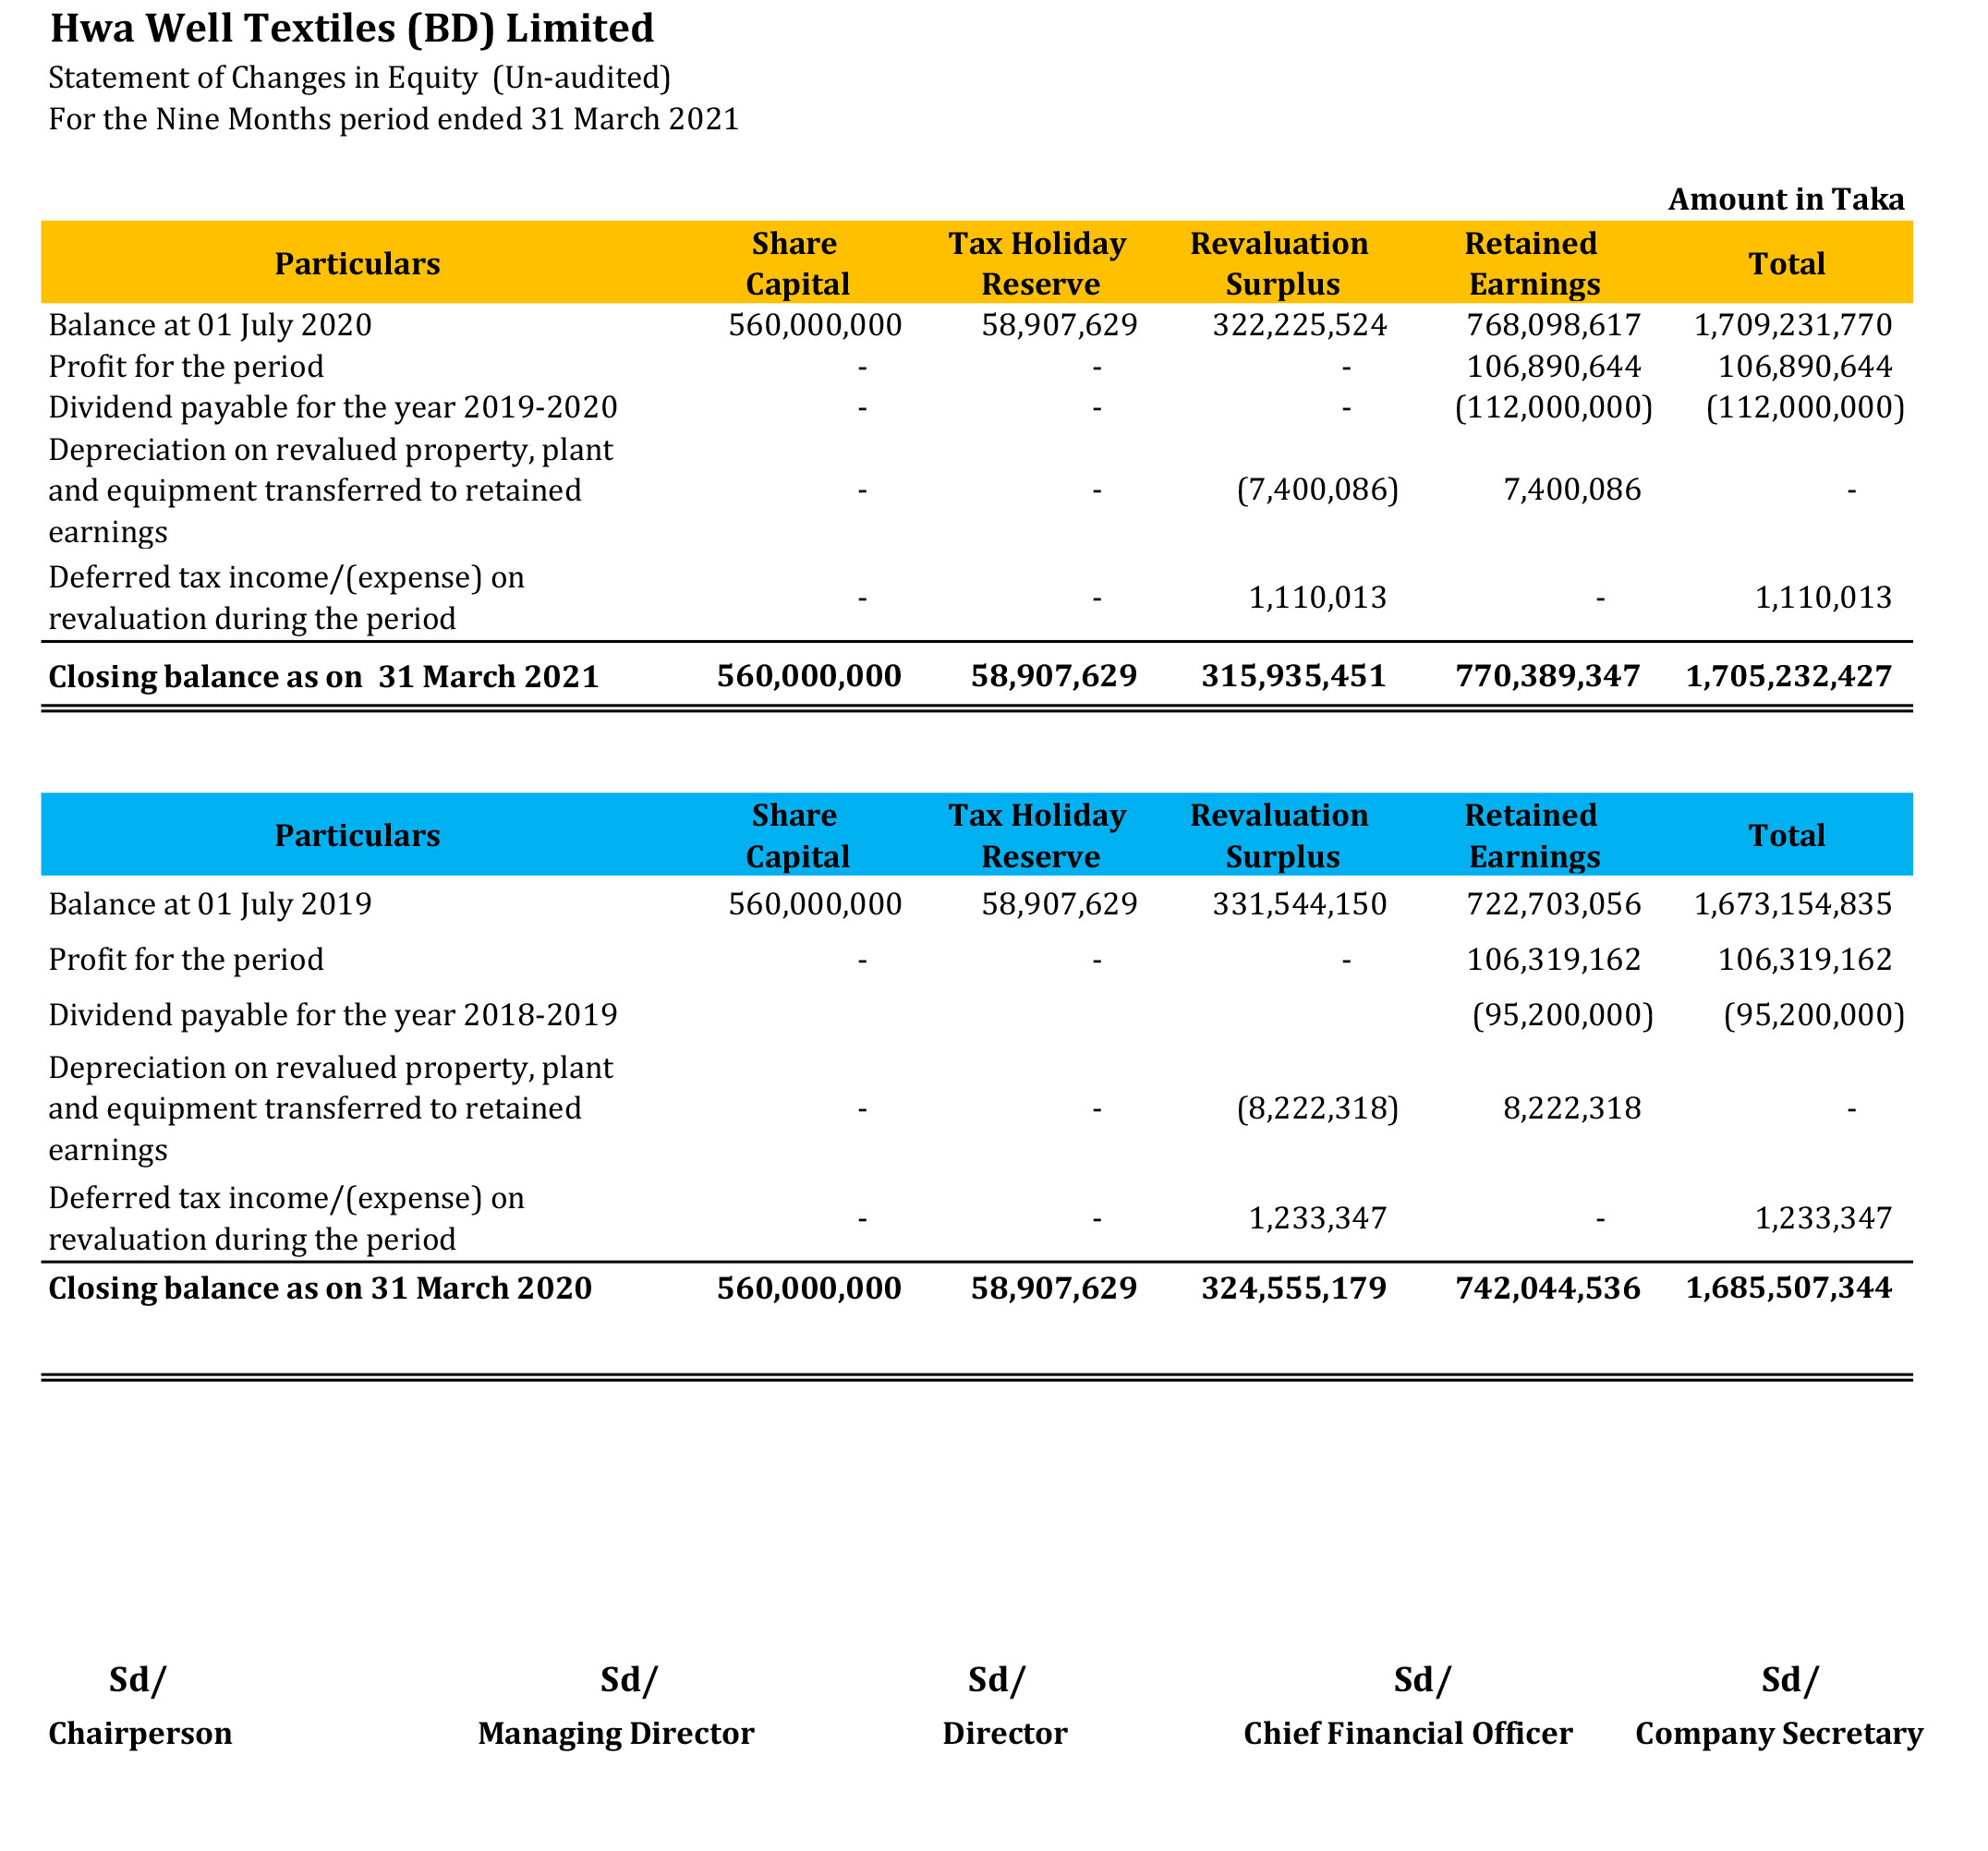The height and width of the screenshot is (1851, 1988).
Task: Click the Chief Financial Officer signature label
Action: [x=1407, y=1732]
